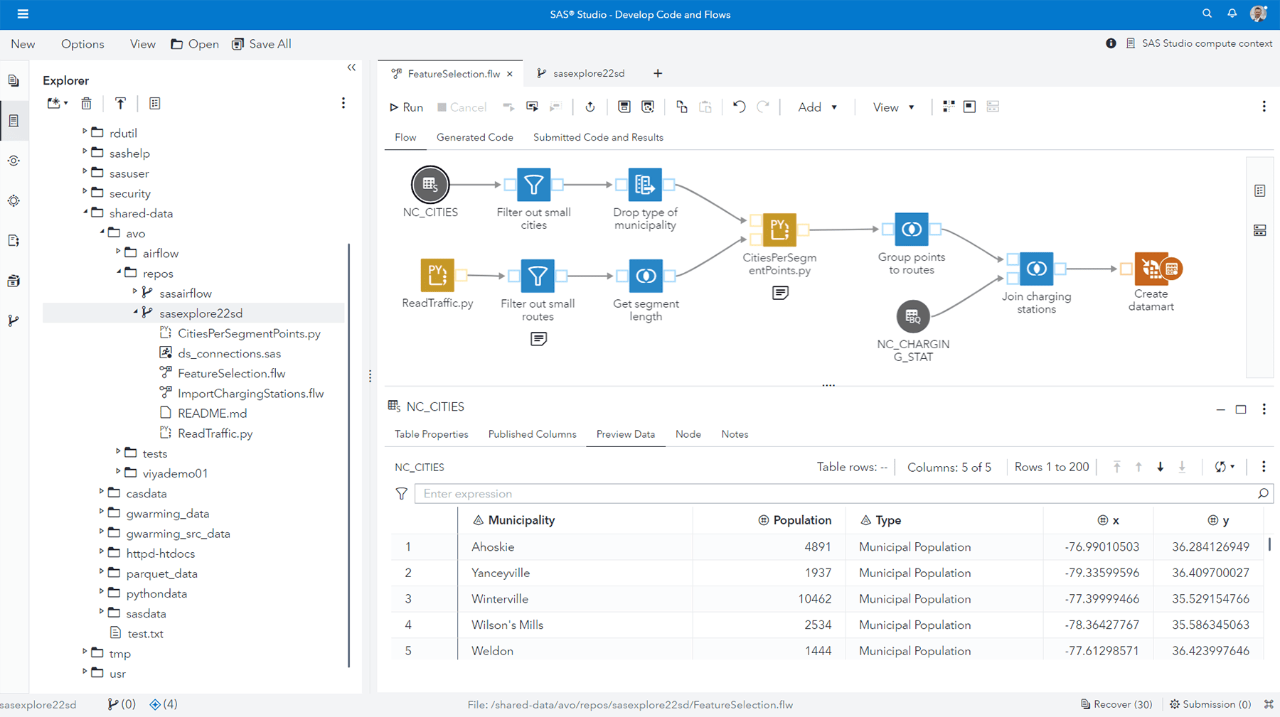Click the CitiesPerSegmentPoints.py Python node
The width and height of the screenshot is (1280, 717).
click(779, 229)
